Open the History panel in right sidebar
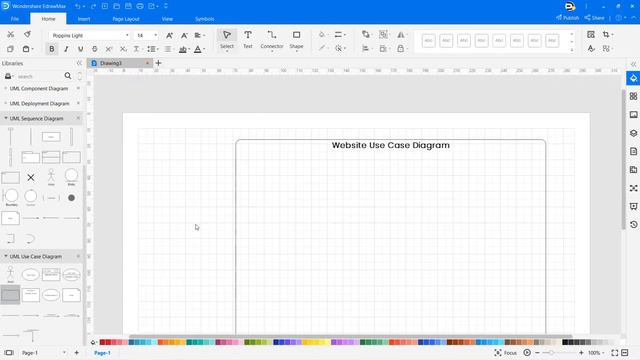The image size is (640, 360). coord(633,224)
